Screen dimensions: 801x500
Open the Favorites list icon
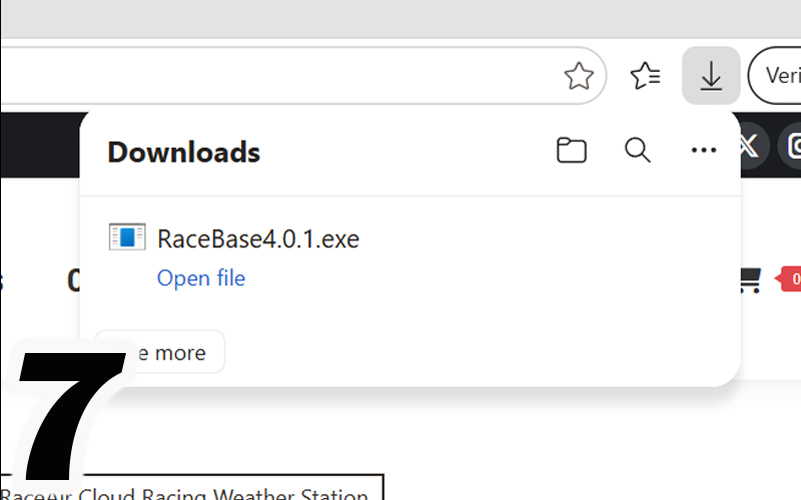[x=645, y=76]
